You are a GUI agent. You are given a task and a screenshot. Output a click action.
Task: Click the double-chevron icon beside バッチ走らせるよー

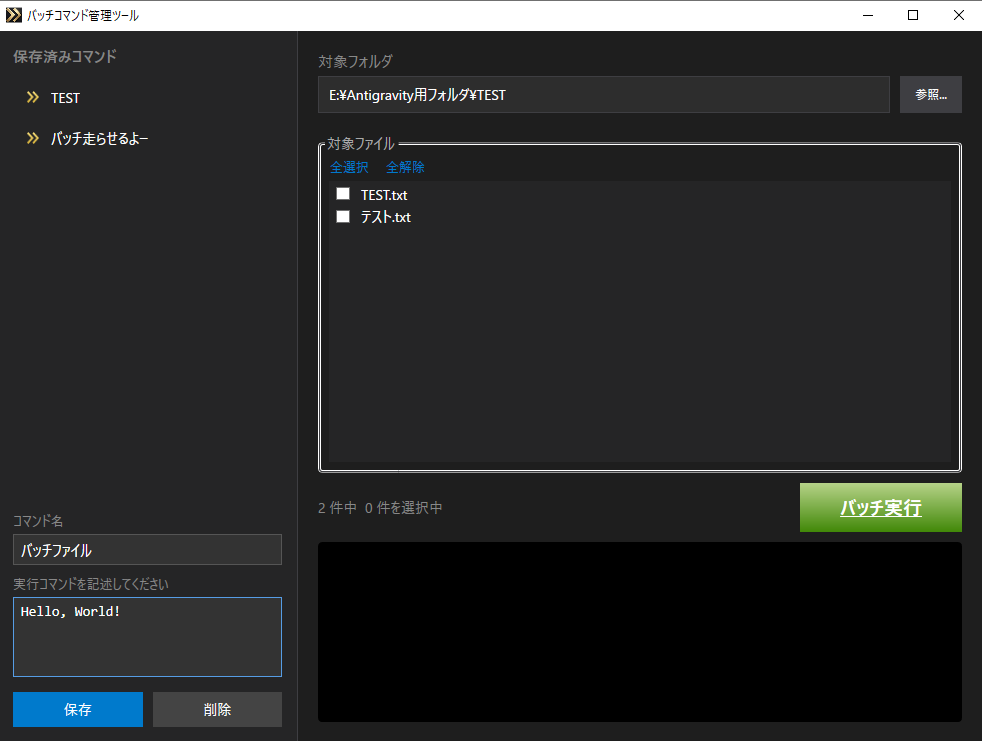[x=33, y=138]
